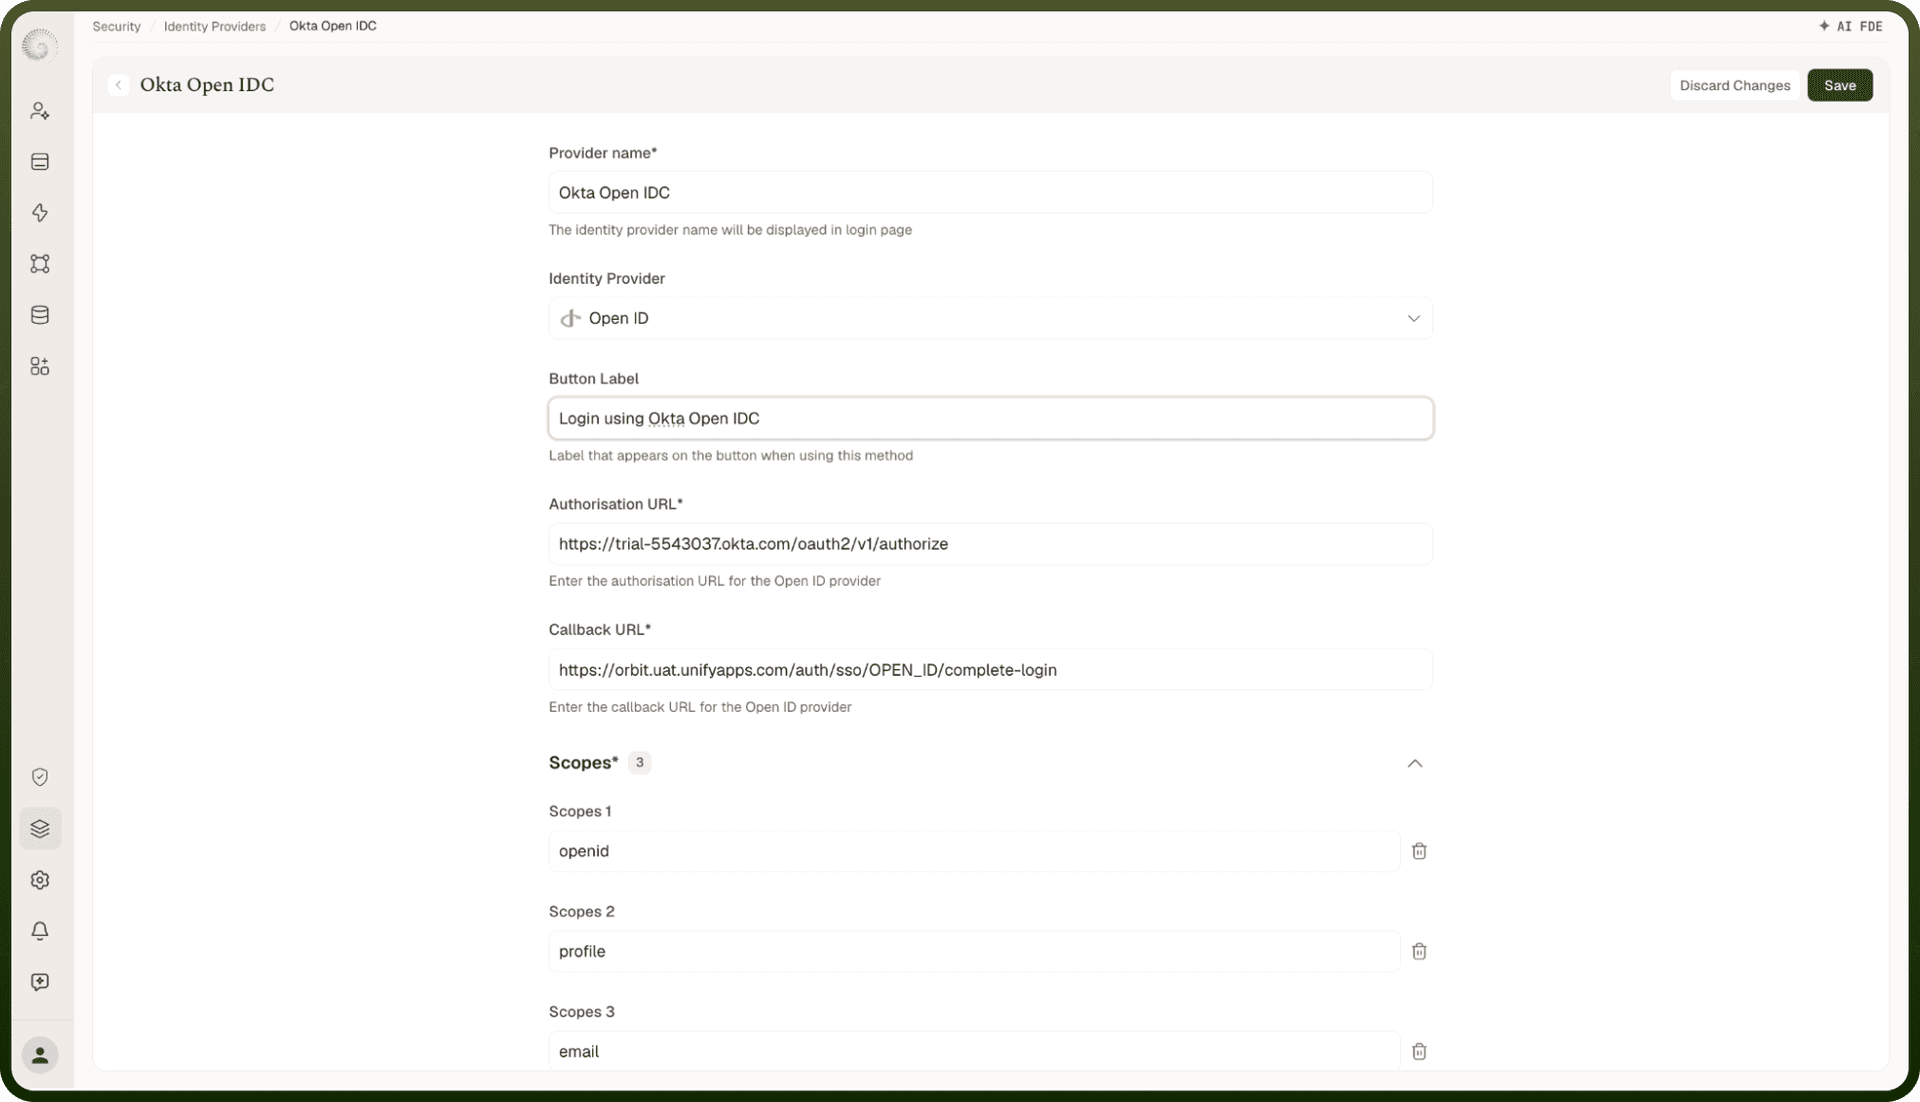This screenshot has width=1920, height=1102.
Task: Open the settings gear icon
Action: point(40,880)
